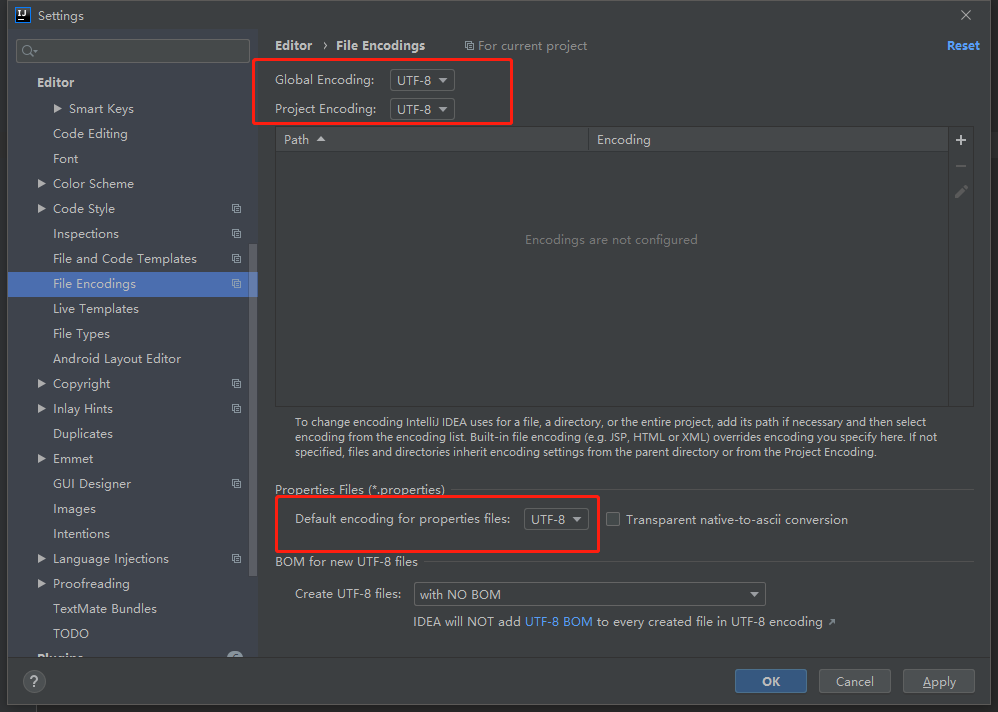The height and width of the screenshot is (712, 998).
Task: Open Live Templates settings
Action: click(95, 309)
